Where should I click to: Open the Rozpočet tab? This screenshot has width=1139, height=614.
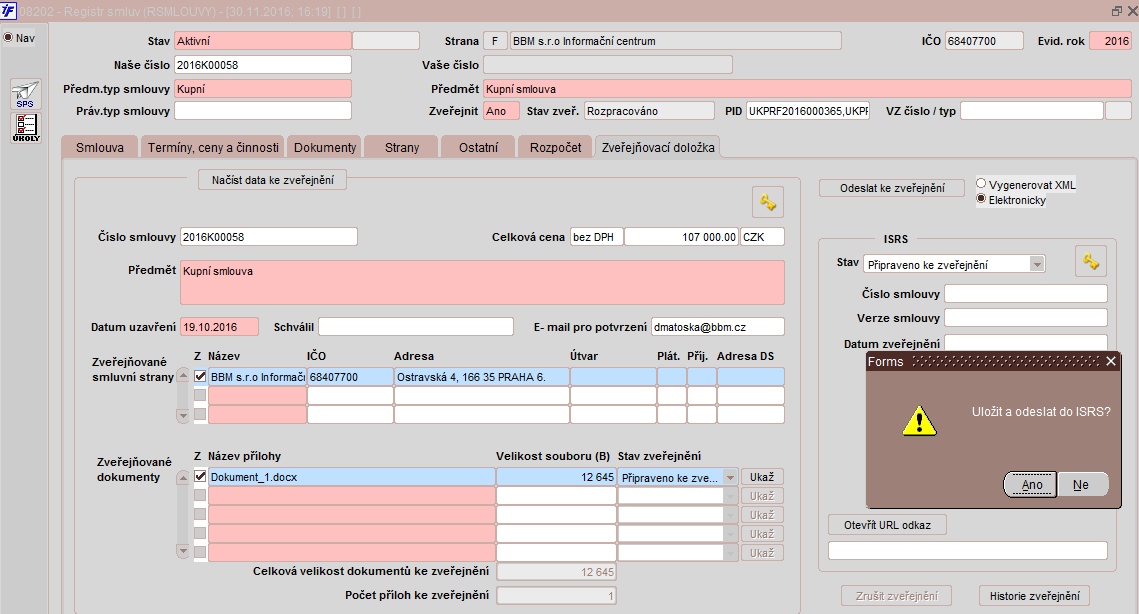pyautogui.click(x=554, y=147)
